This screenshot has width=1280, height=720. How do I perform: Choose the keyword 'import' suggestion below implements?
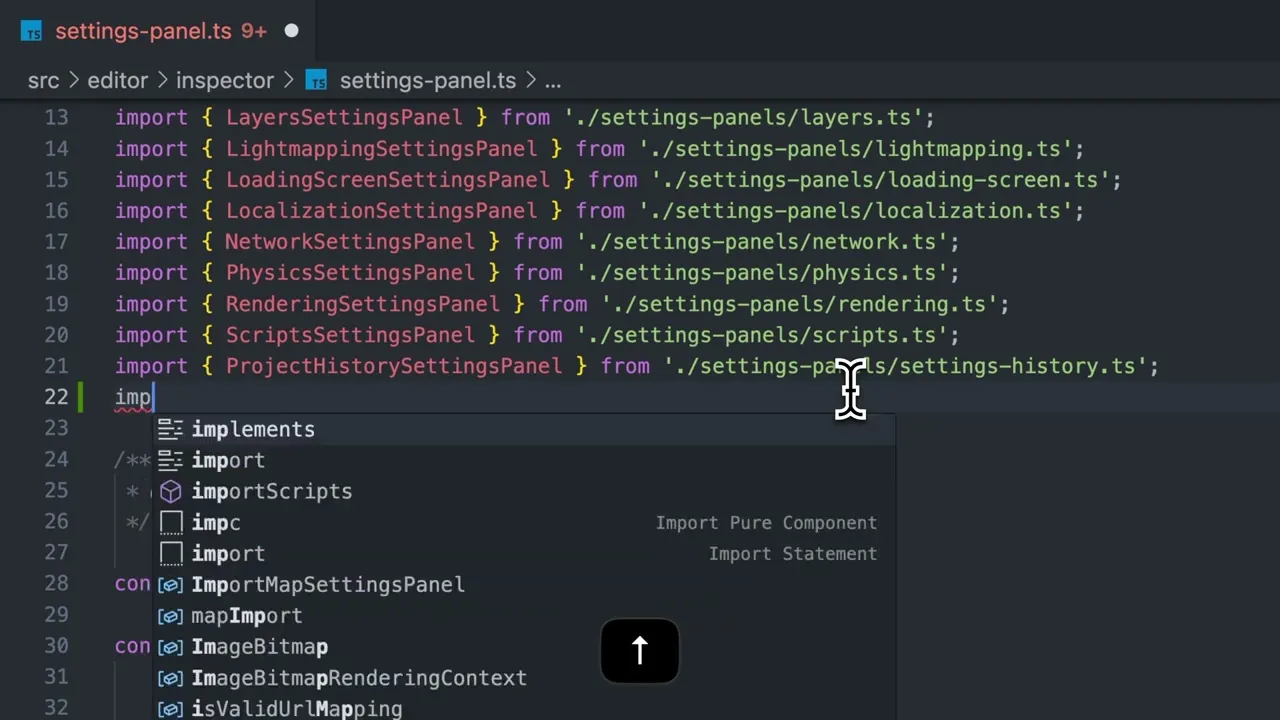[524, 460]
